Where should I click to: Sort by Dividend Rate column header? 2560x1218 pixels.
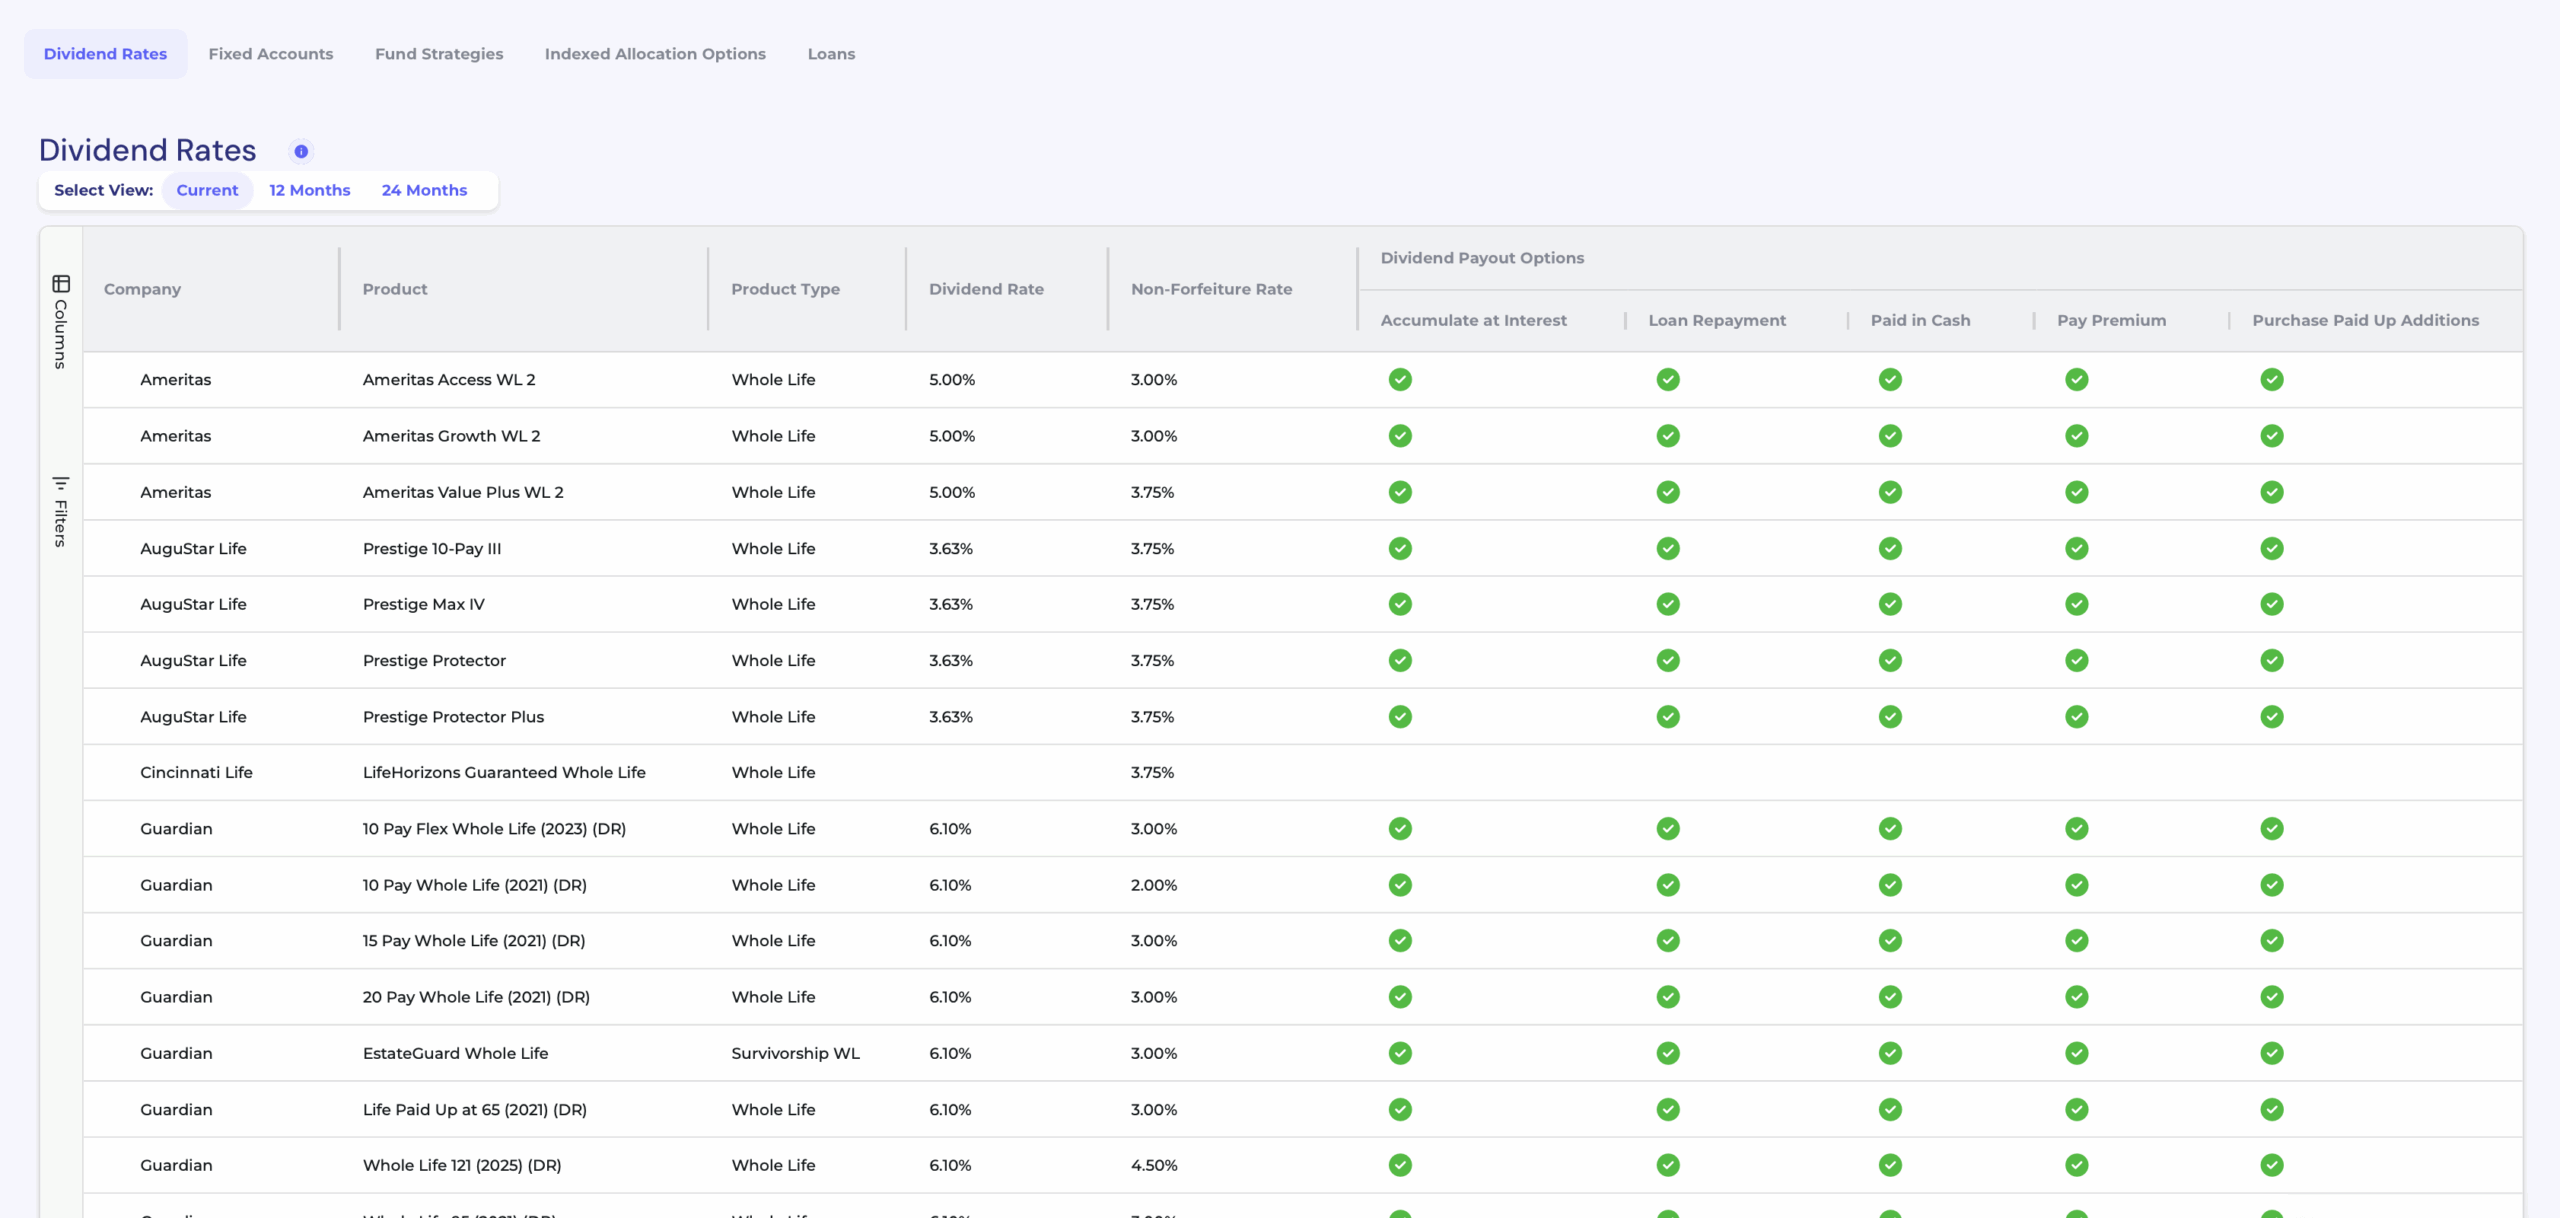pyautogui.click(x=986, y=289)
